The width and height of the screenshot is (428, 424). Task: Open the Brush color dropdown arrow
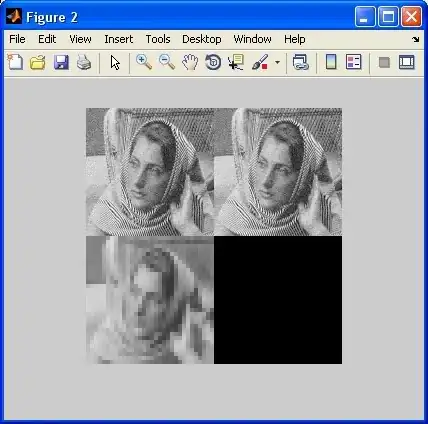(277, 62)
